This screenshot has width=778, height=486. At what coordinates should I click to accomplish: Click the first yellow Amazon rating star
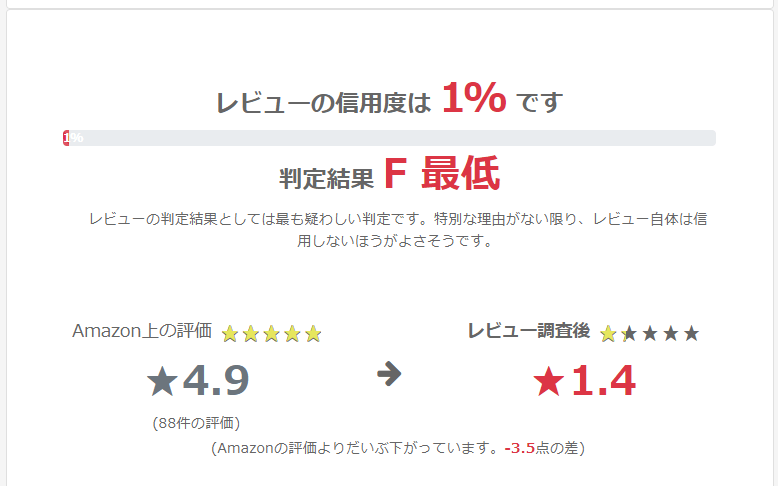(x=230, y=333)
